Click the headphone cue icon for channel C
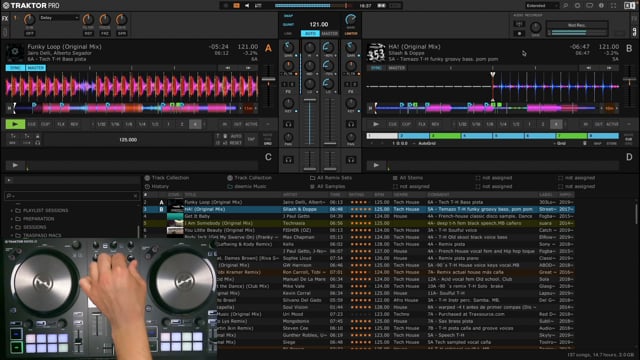Image resolution: width=640 pixels, height=360 pixels. (288, 160)
